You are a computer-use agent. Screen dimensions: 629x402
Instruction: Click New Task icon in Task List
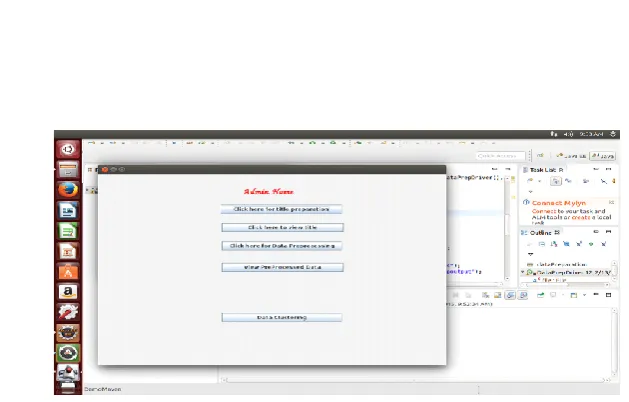point(530,181)
